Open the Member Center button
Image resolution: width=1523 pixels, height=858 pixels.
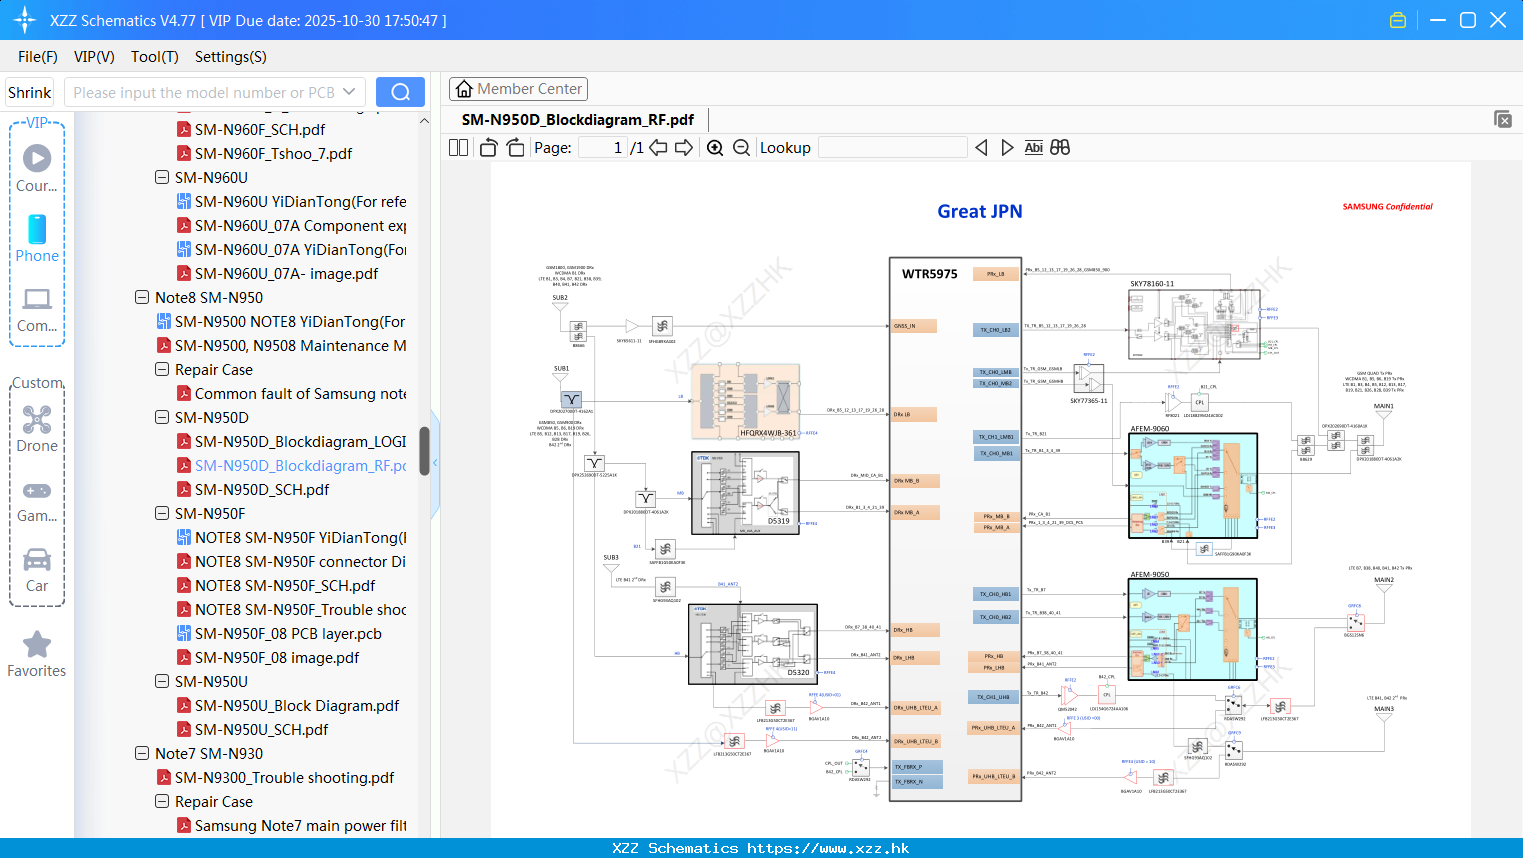coord(518,89)
